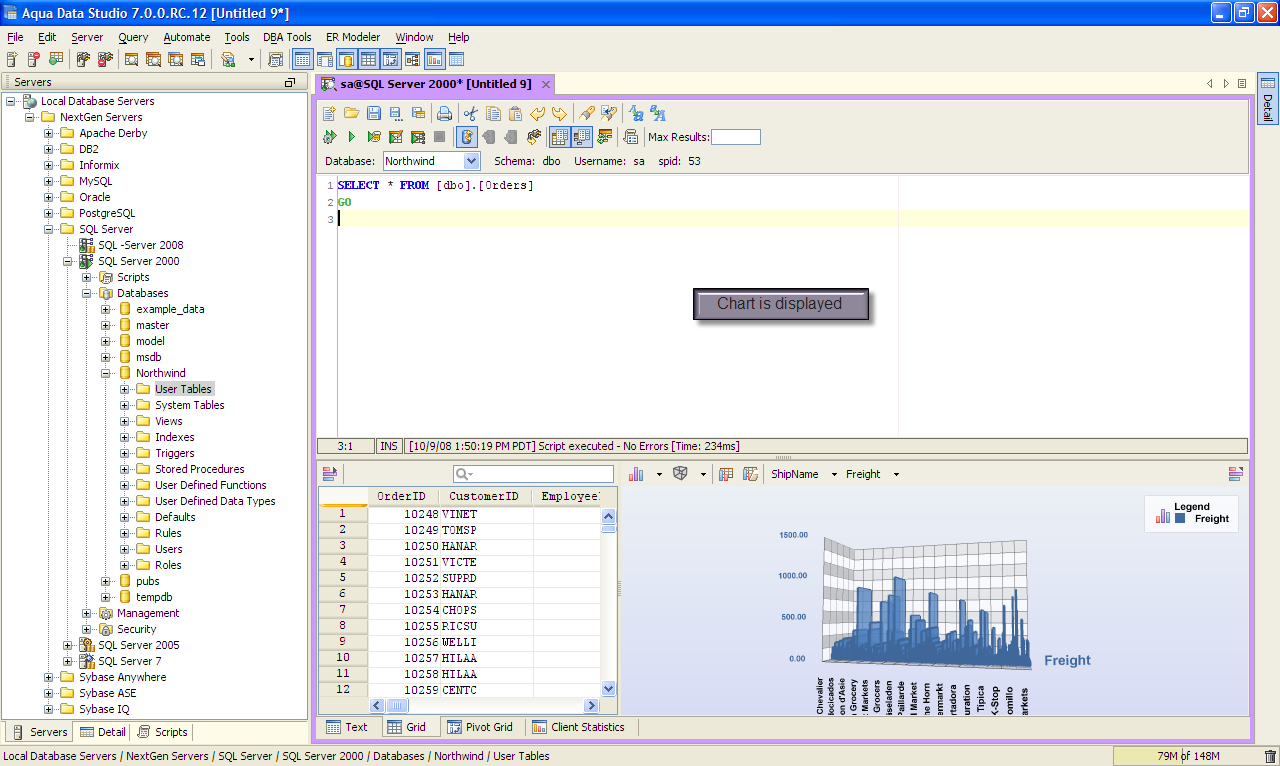Screen dimensions: 1280x766
Task: Toggle the chart view button in main toolbar
Action: (x=434, y=60)
